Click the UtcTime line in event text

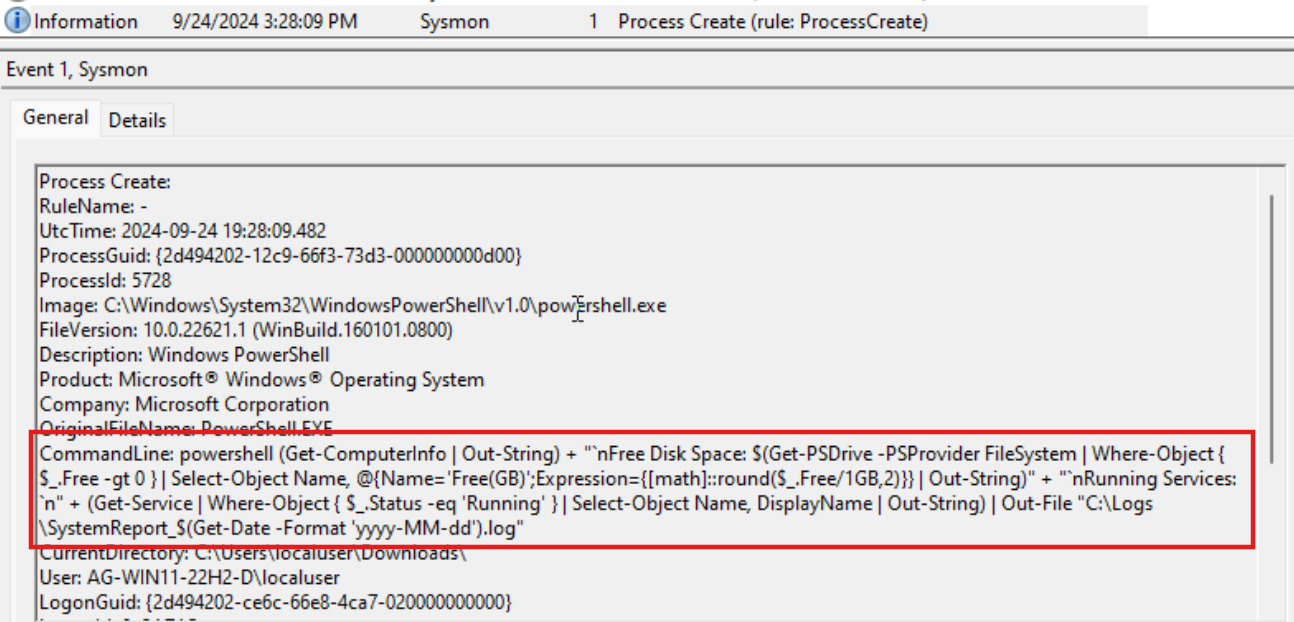coord(182,231)
